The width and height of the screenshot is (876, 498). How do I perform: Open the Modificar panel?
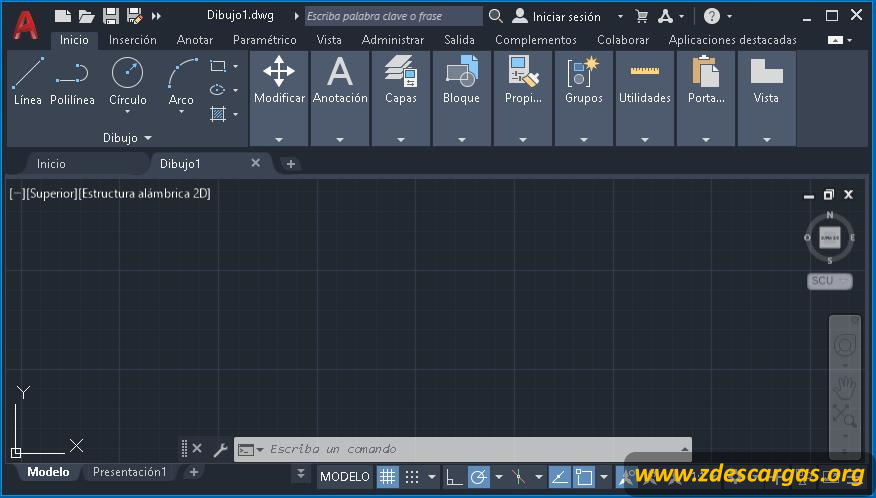pos(279,98)
